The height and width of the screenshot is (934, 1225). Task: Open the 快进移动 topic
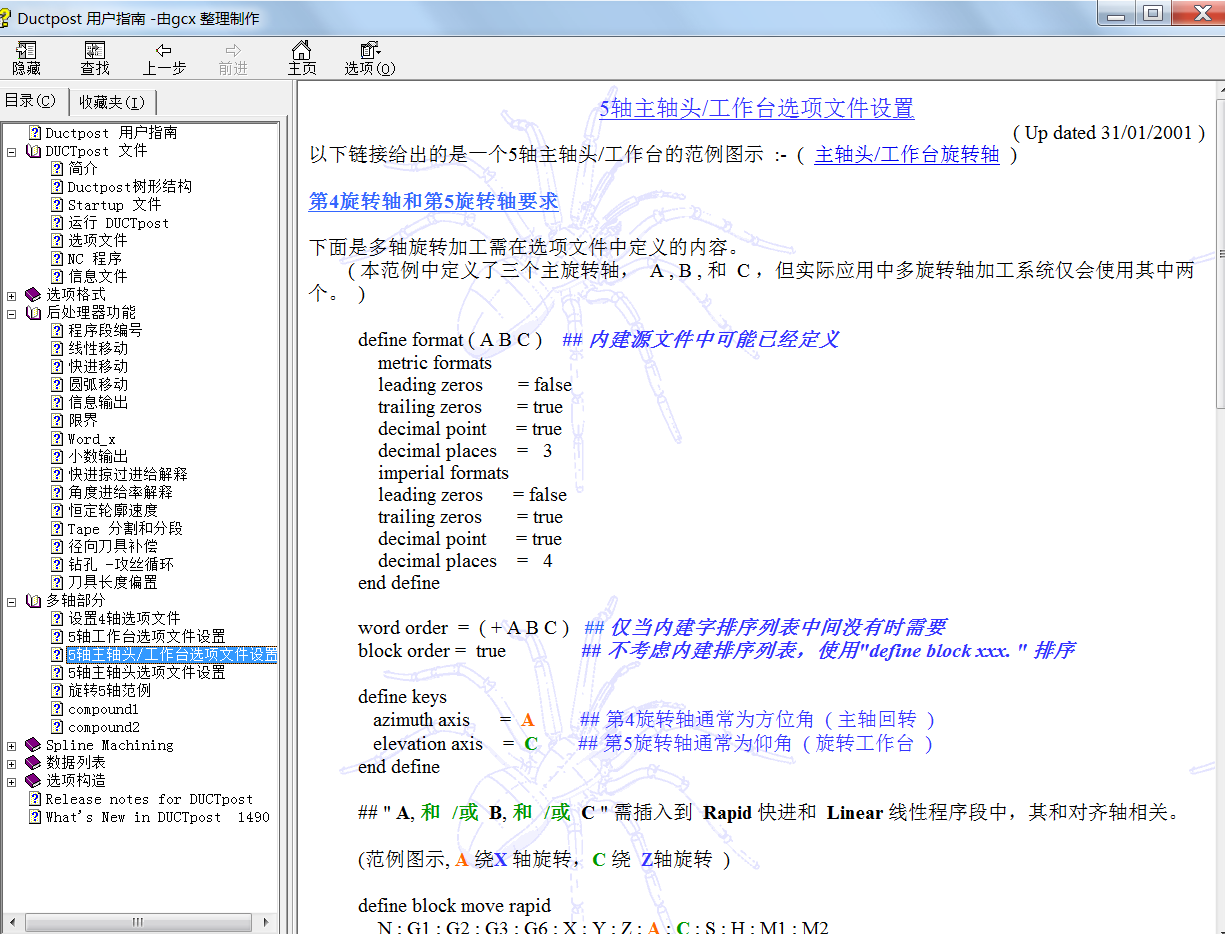tap(98, 367)
